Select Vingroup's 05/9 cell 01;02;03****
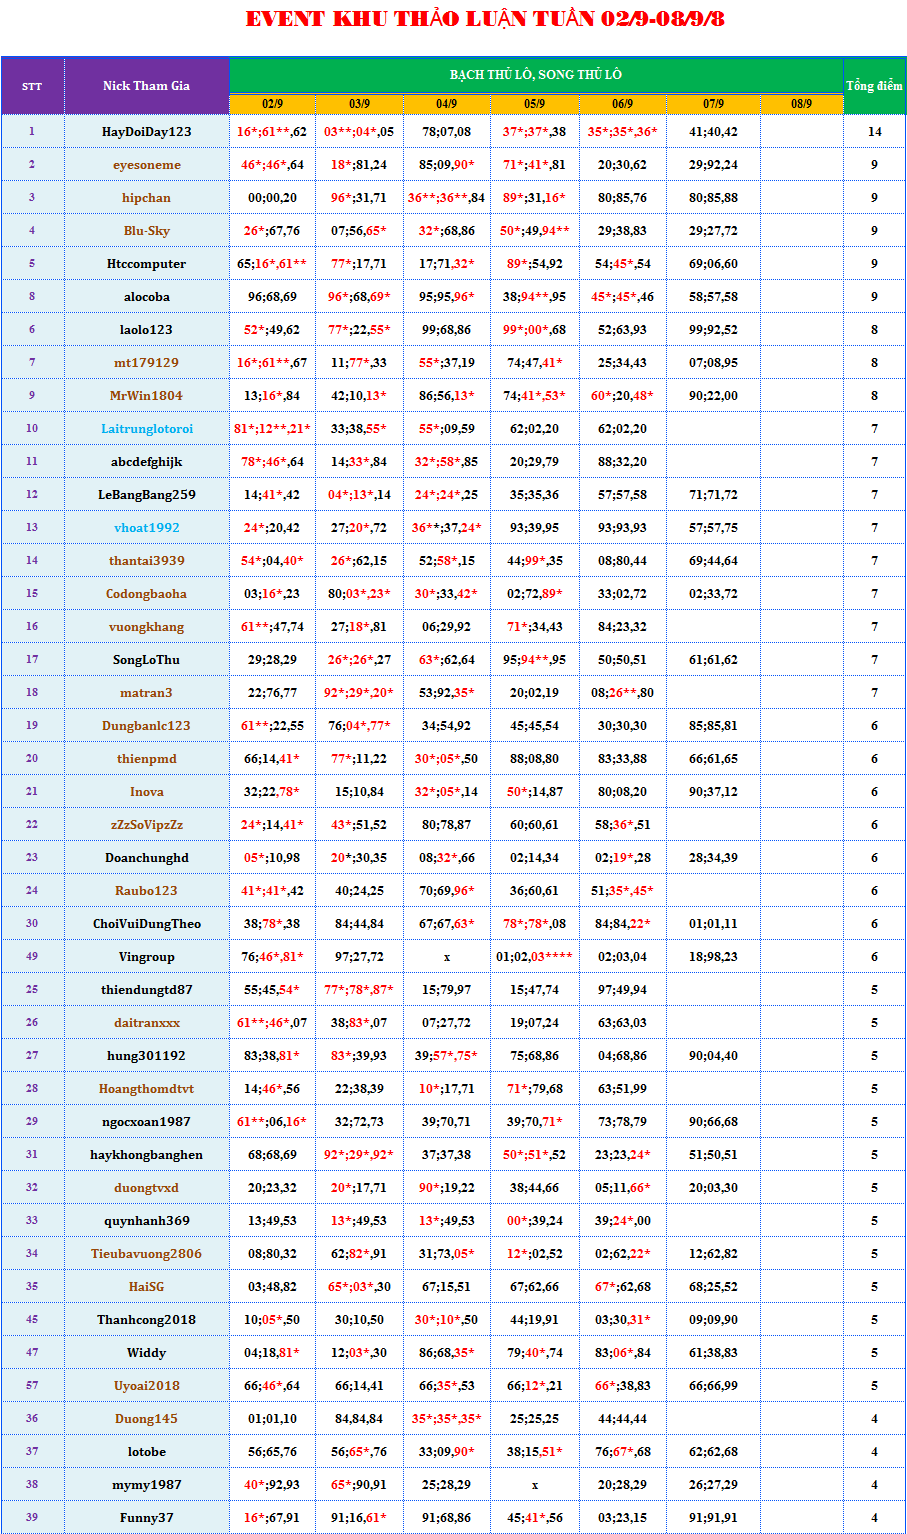The width and height of the screenshot is (907, 1534). pyautogui.click(x=534, y=957)
